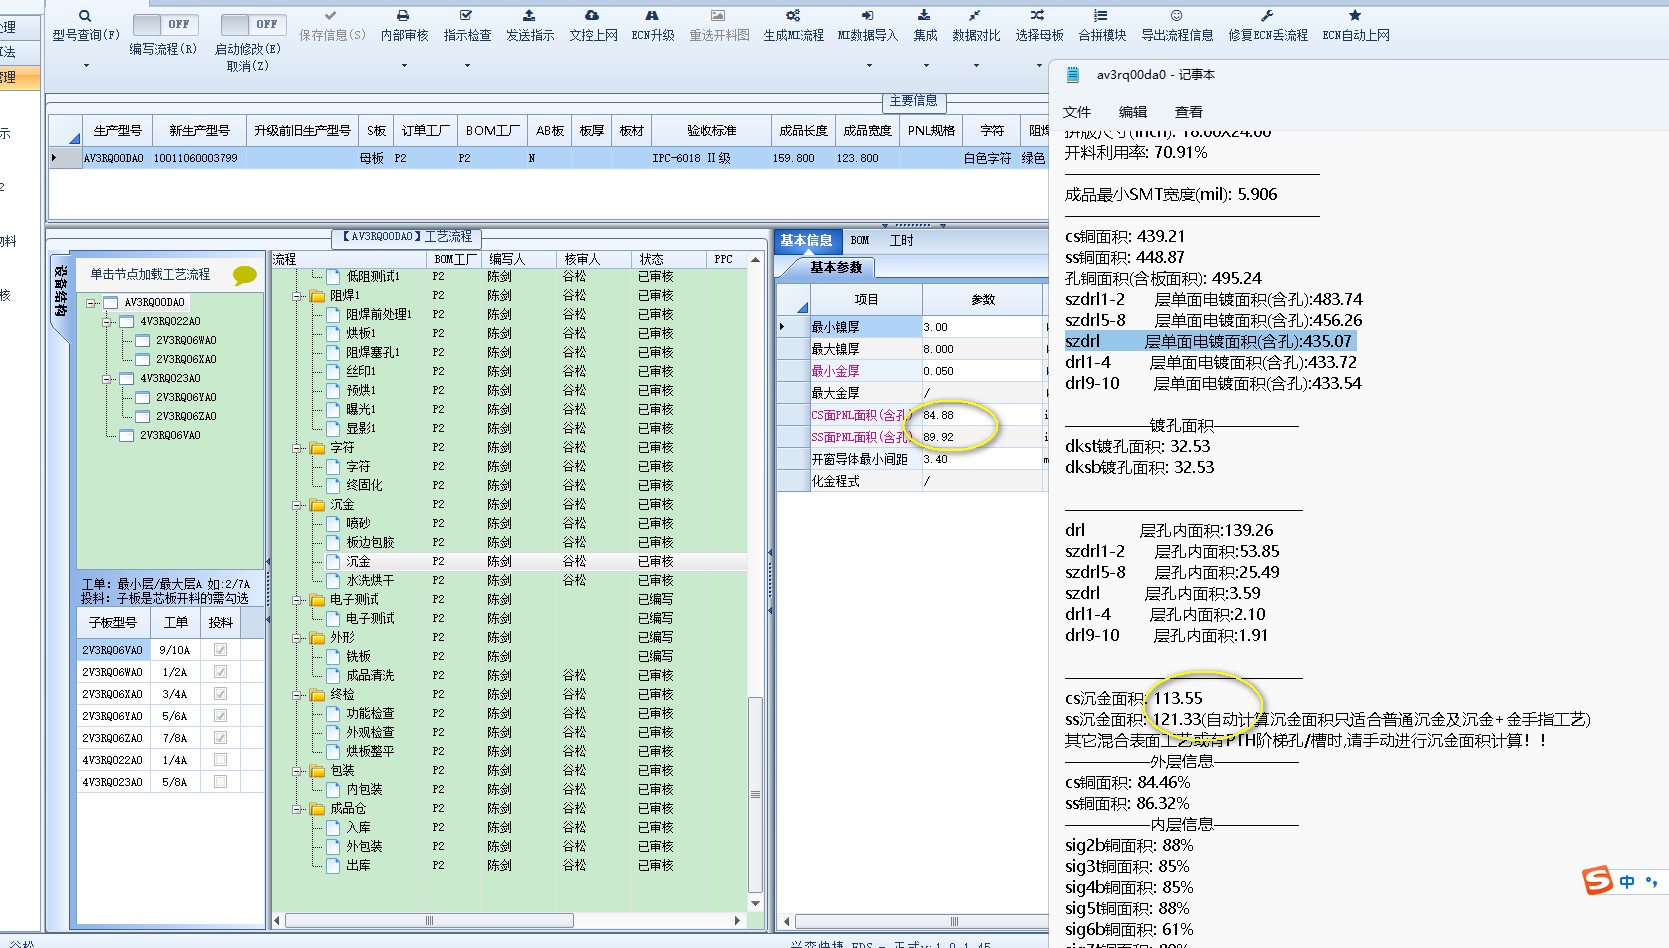Switch to the 工时 tab
1669x948 pixels.
coord(901,241)
